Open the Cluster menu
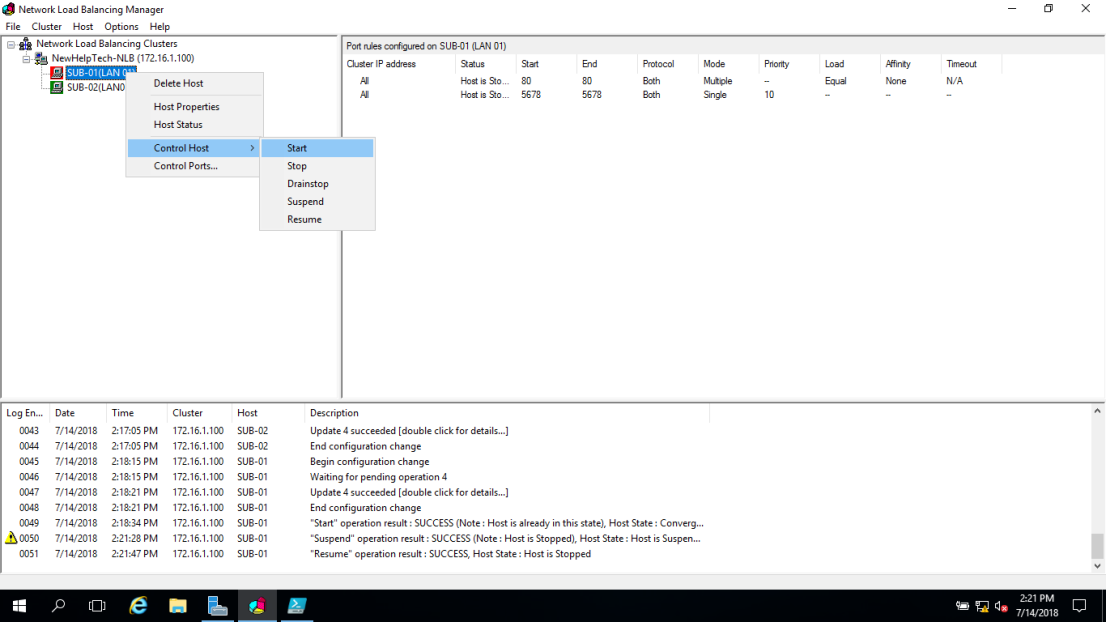The image size is (1106, 622). (x=47, y=27)
